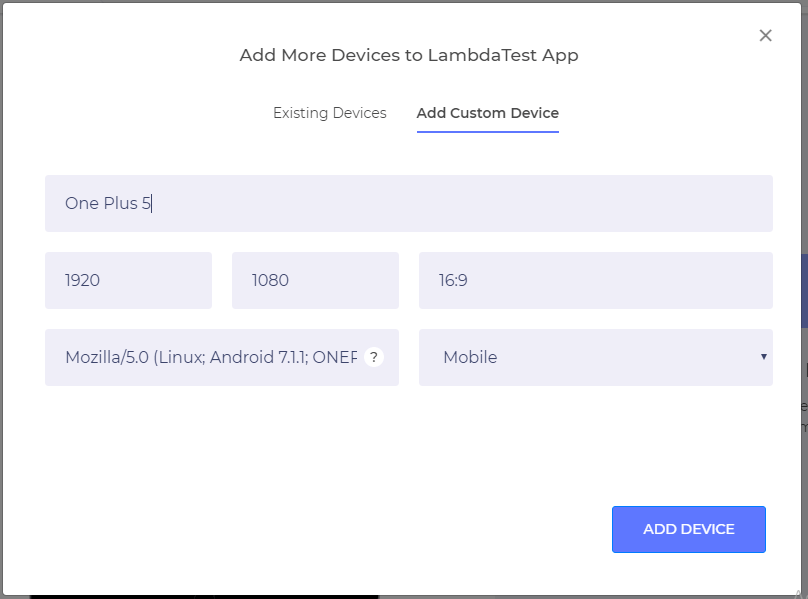Dismiss the LambdaTest device modal with X

765,35
